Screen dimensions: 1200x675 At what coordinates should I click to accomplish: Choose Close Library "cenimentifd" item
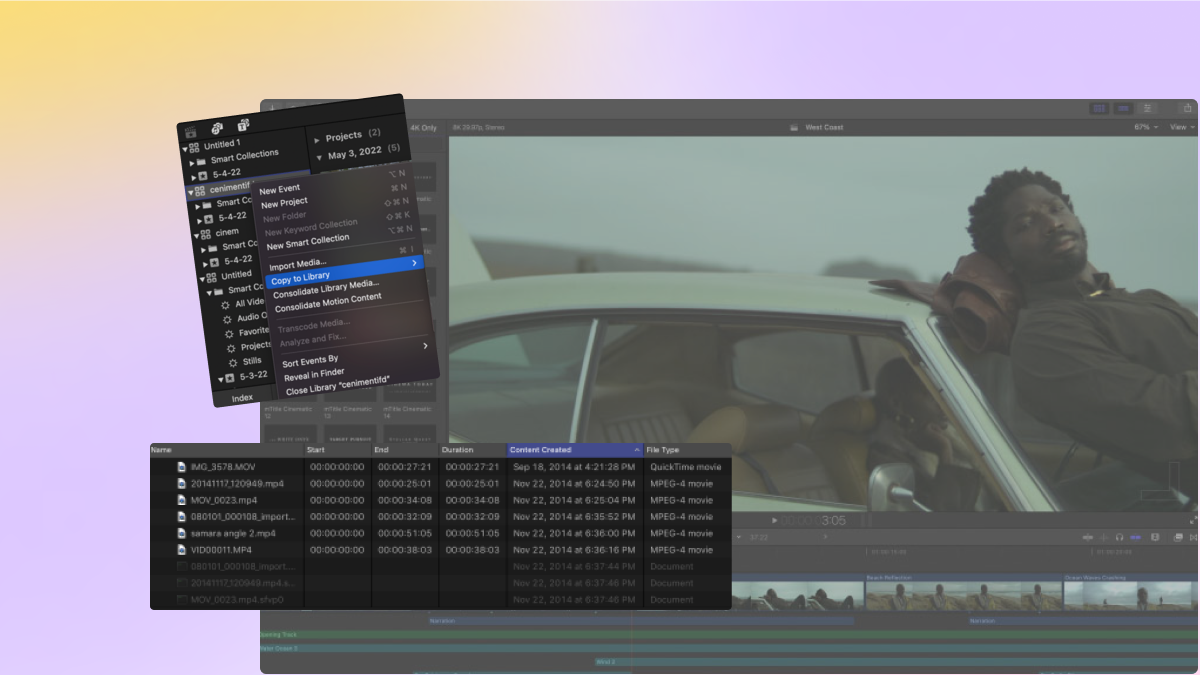point(337,385)
